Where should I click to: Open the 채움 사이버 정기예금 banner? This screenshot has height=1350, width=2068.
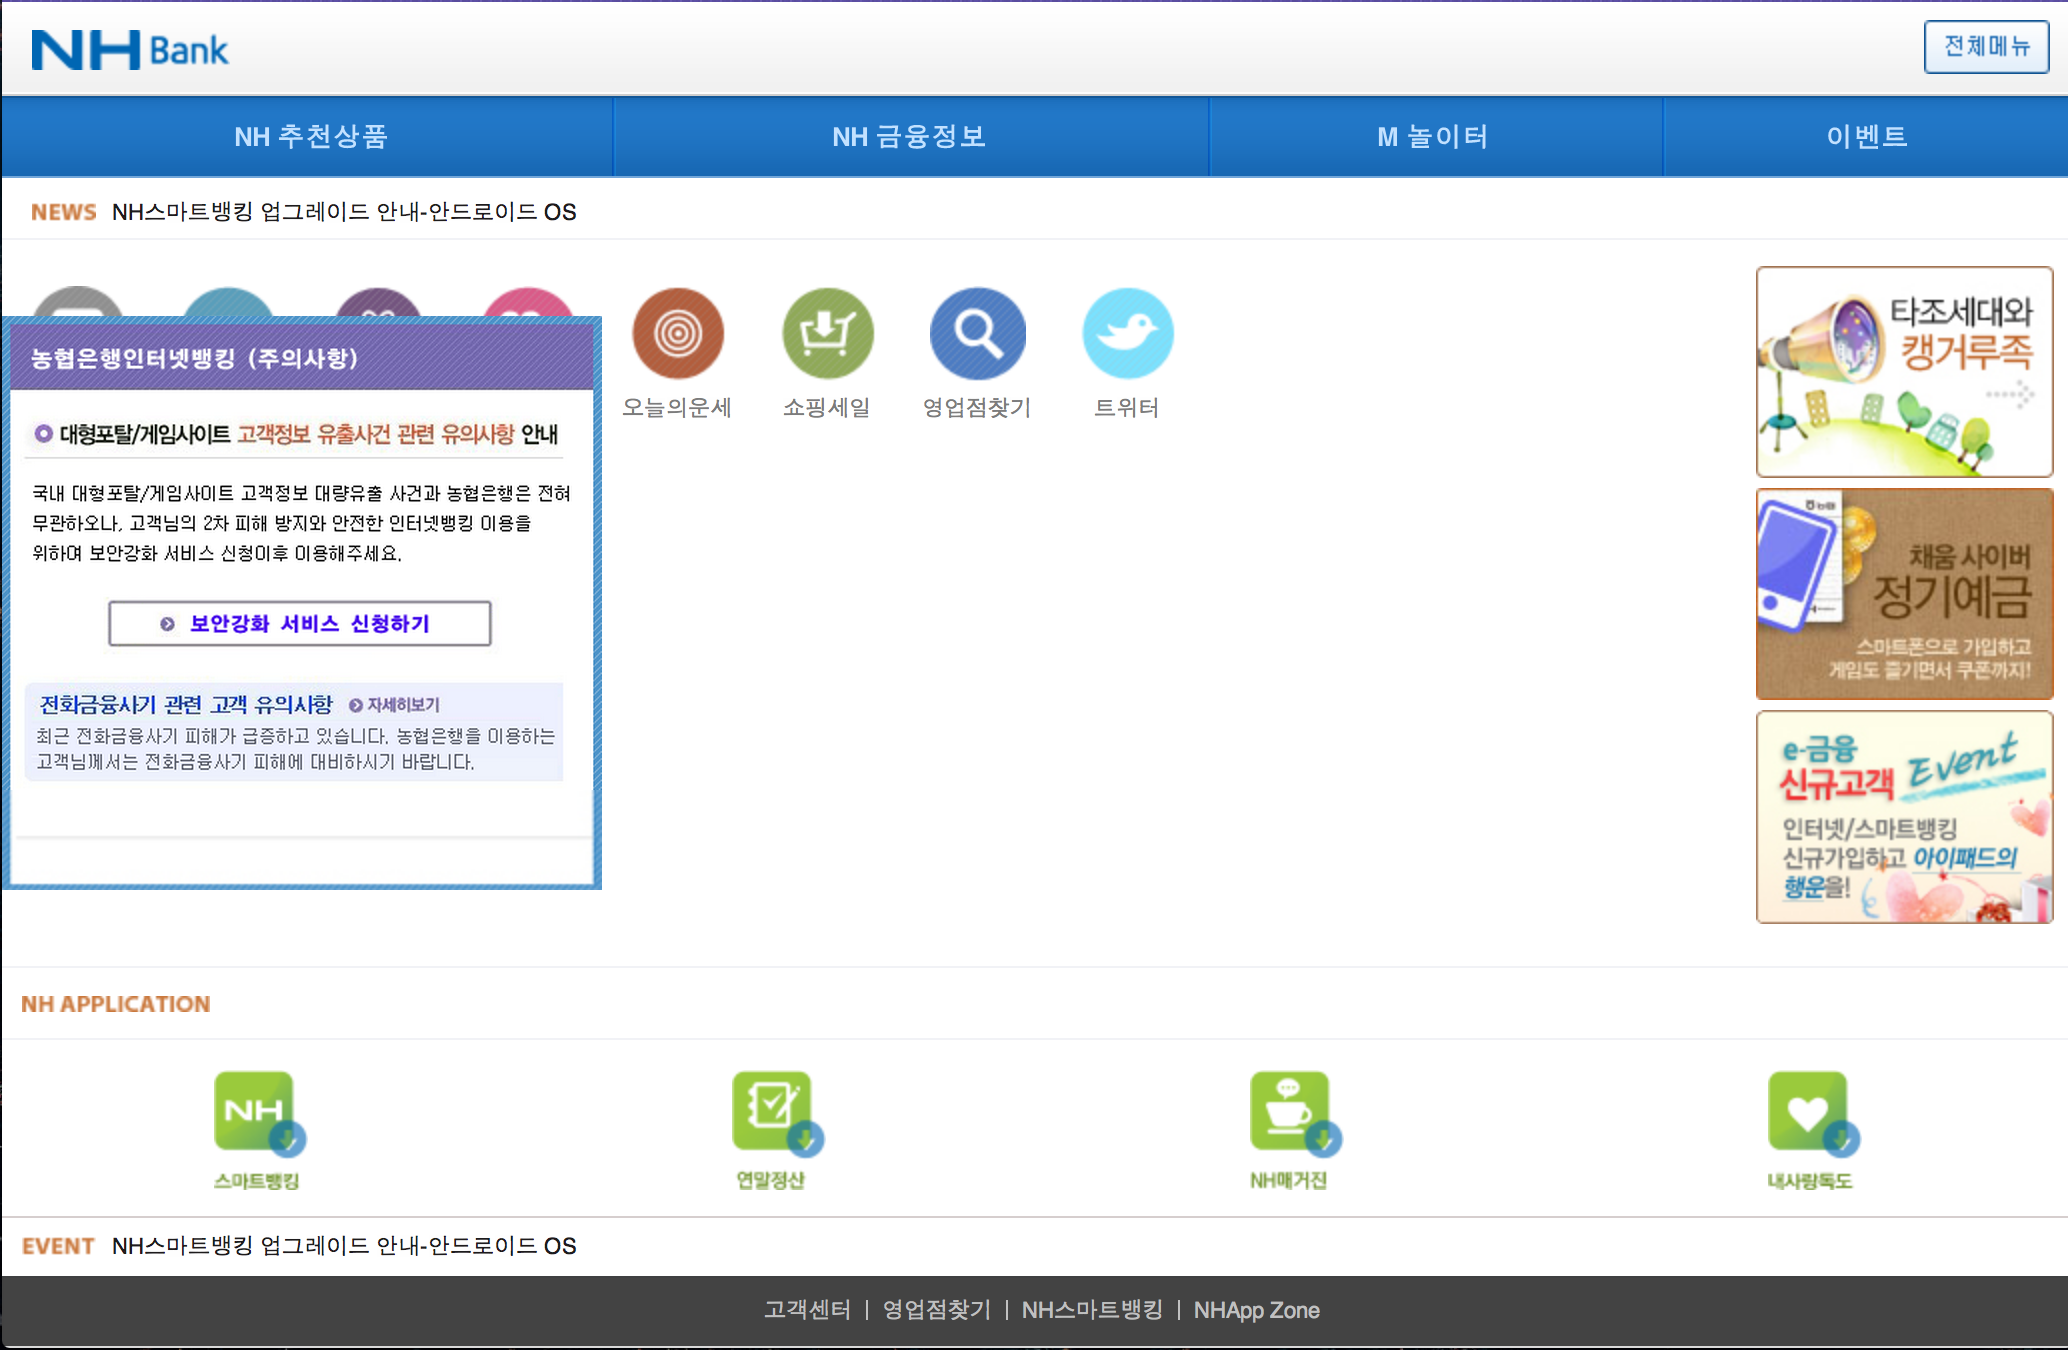point(1904,594)
